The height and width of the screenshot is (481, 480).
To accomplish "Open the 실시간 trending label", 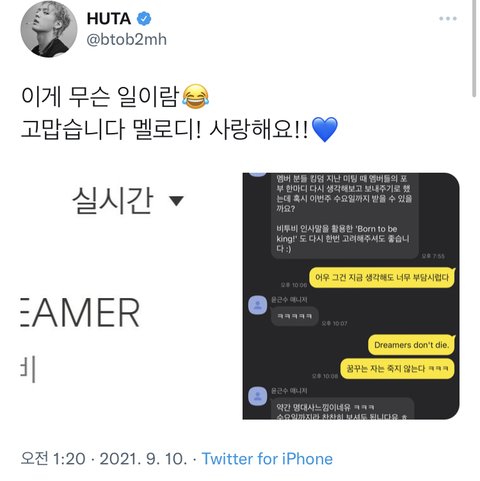I will 113,200.
